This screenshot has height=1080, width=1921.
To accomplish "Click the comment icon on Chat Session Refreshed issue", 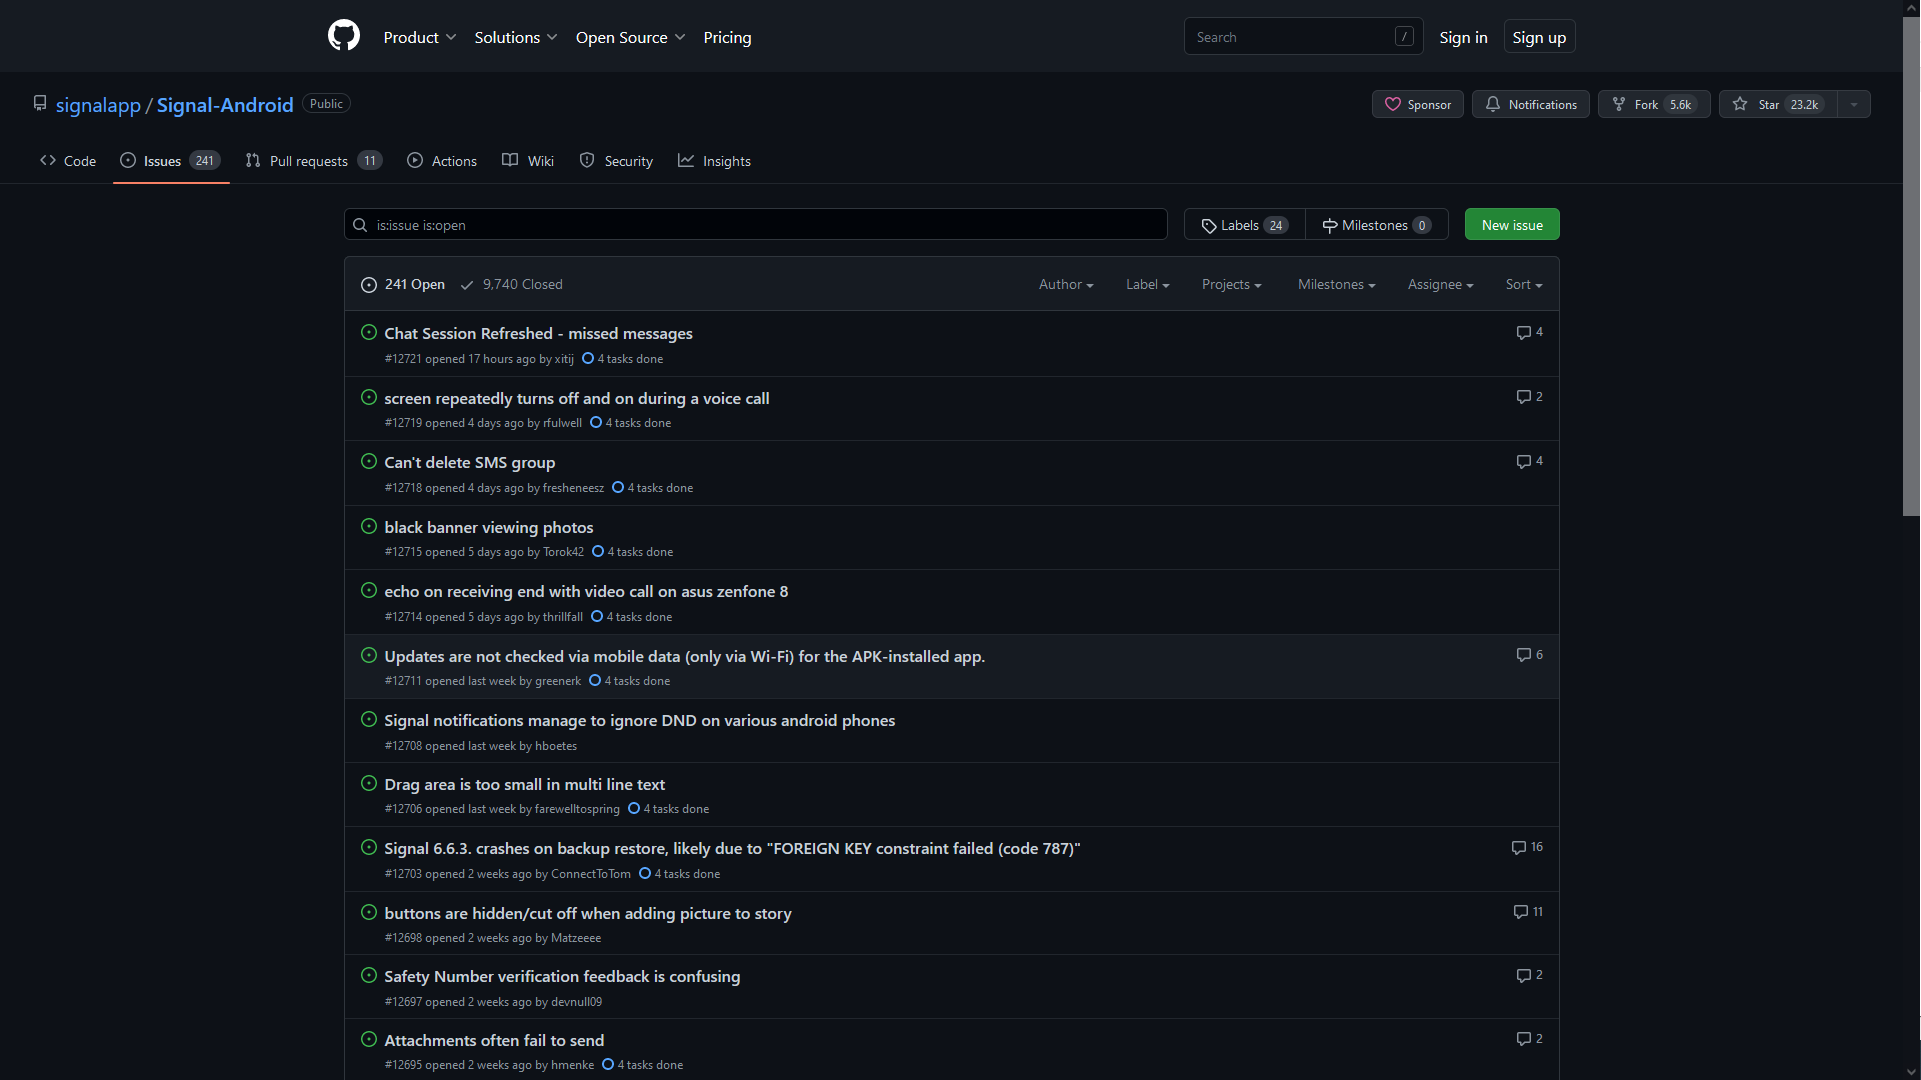I will point(1523,332).
